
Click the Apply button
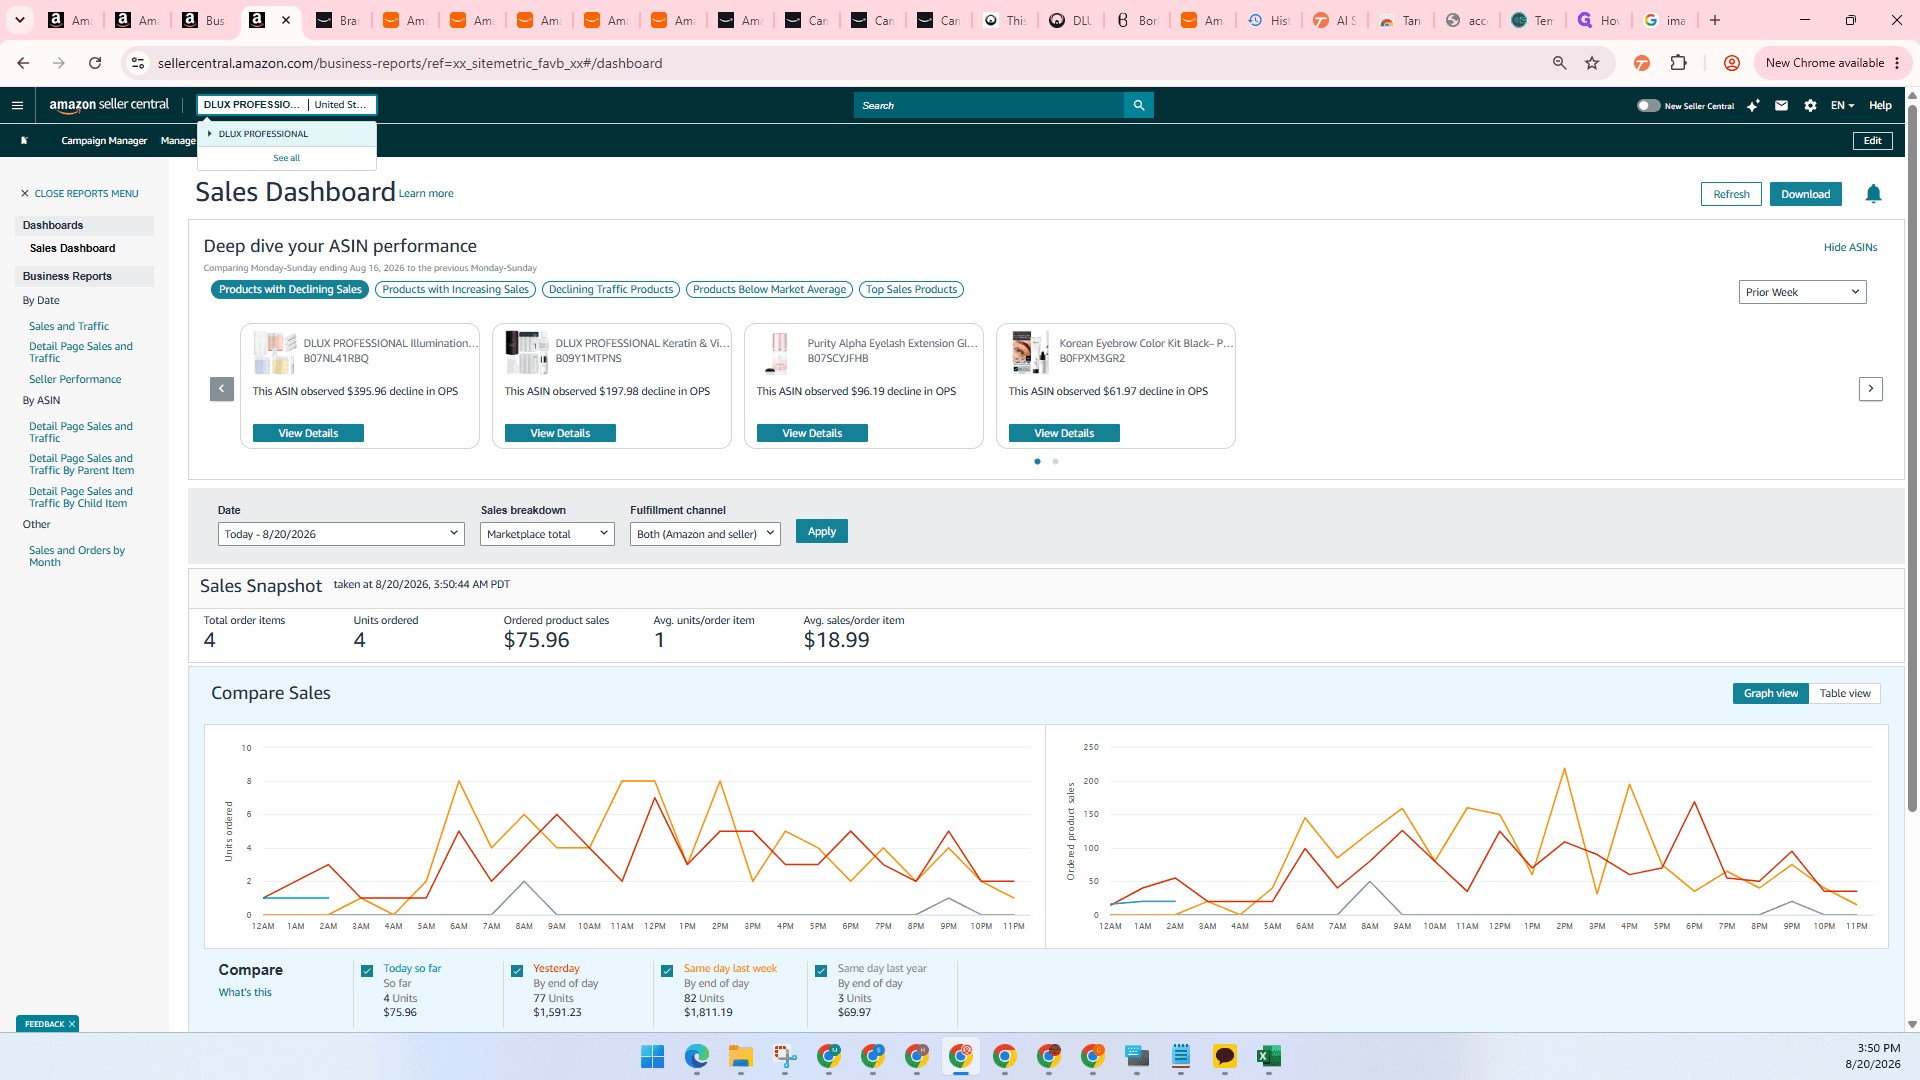821,532
